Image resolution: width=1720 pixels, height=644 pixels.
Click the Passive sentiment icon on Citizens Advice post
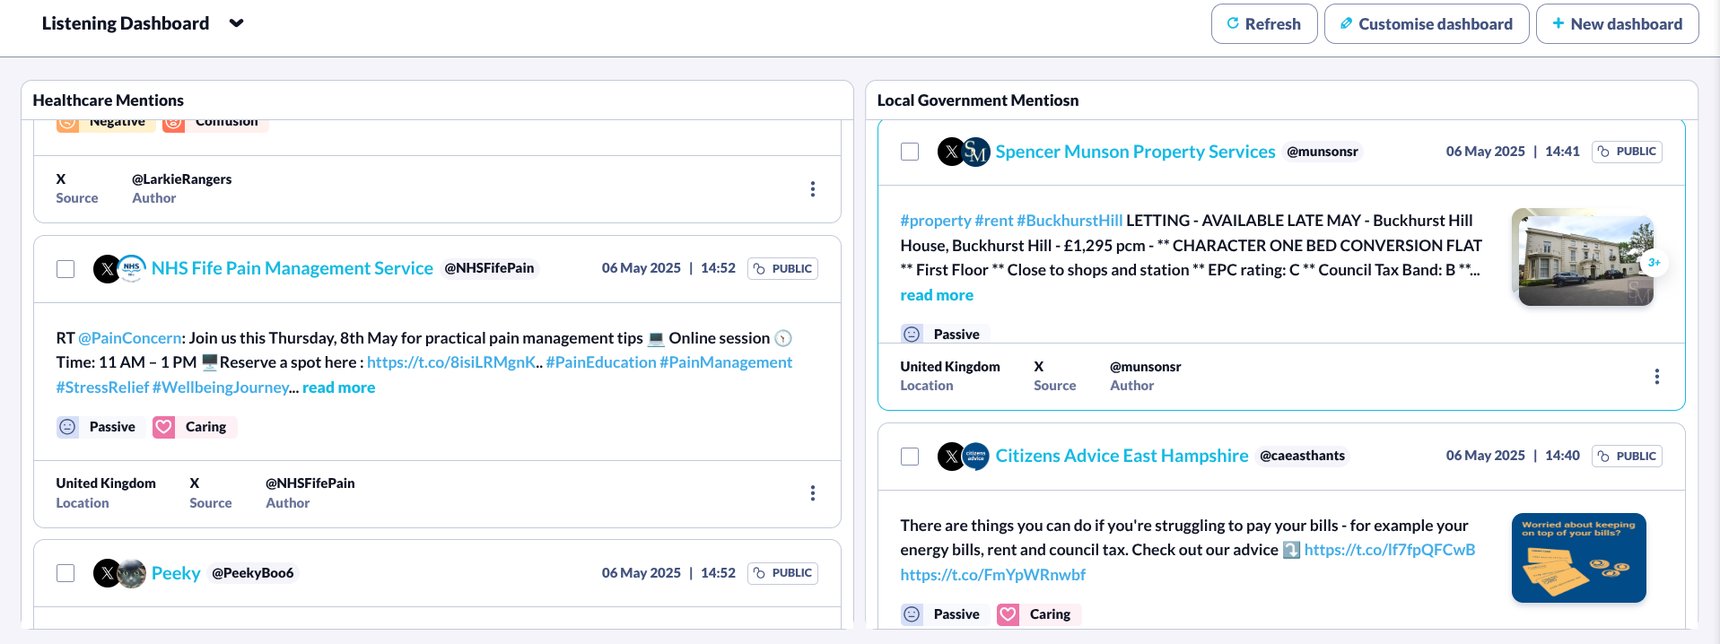pyautogui.click(x=912, y=613)
